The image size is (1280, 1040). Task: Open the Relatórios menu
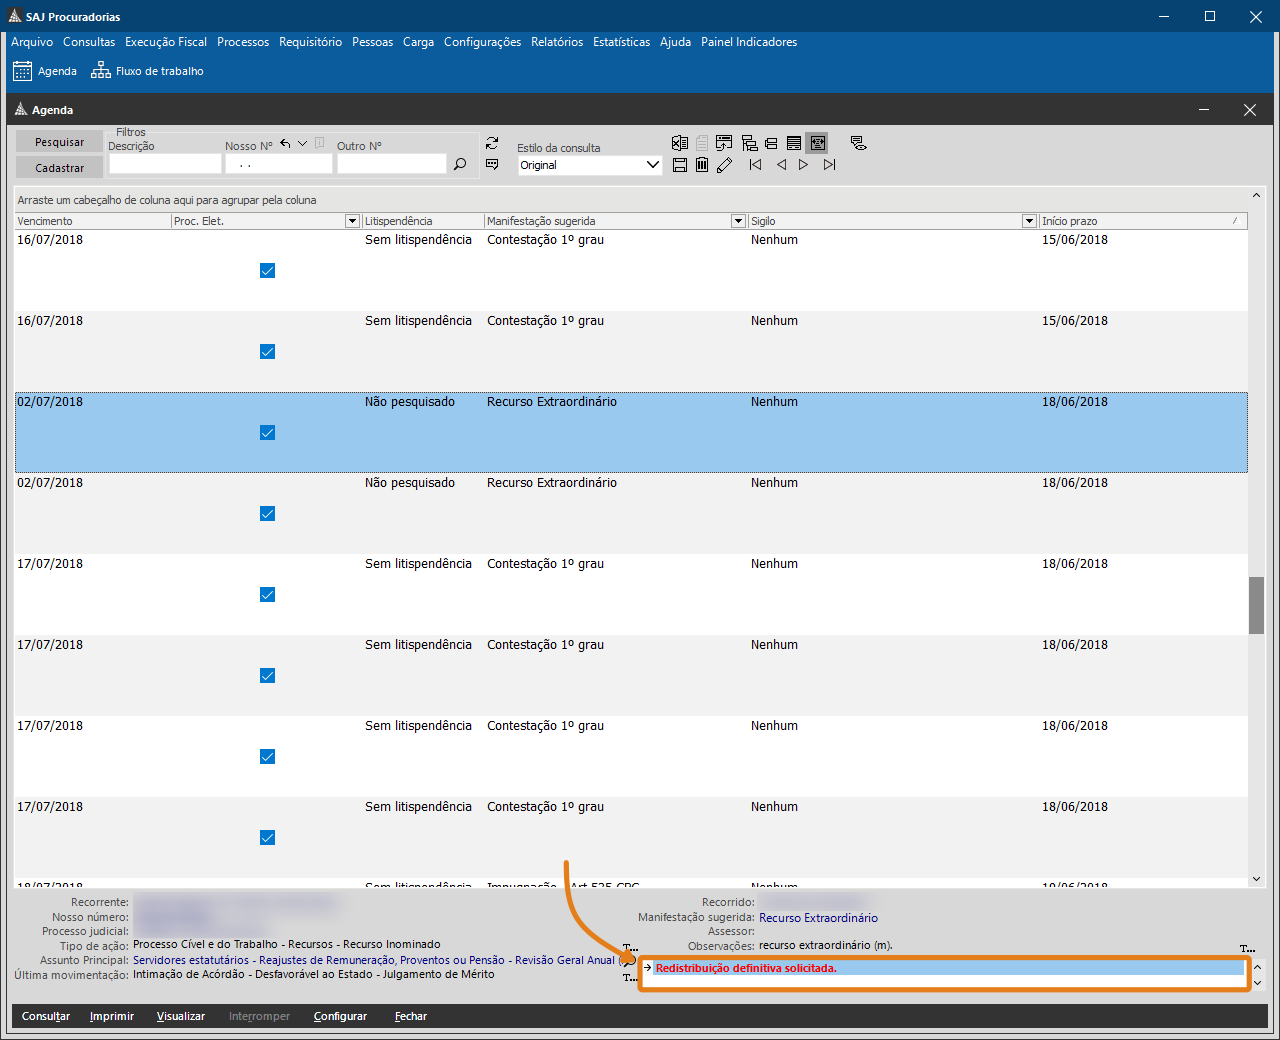[557, 42]
